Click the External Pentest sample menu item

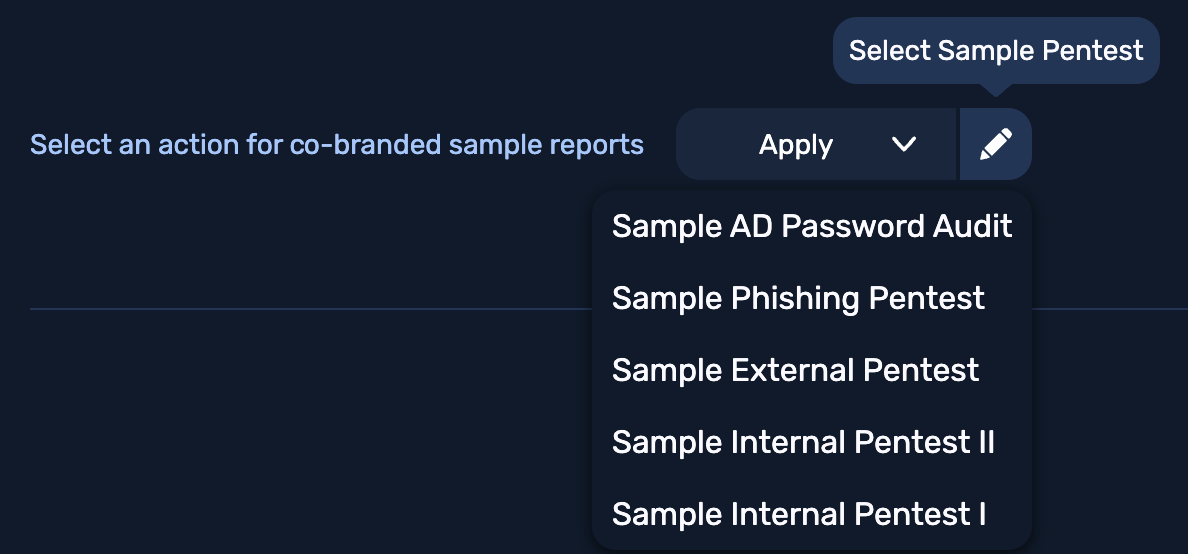tap(795, 370)
